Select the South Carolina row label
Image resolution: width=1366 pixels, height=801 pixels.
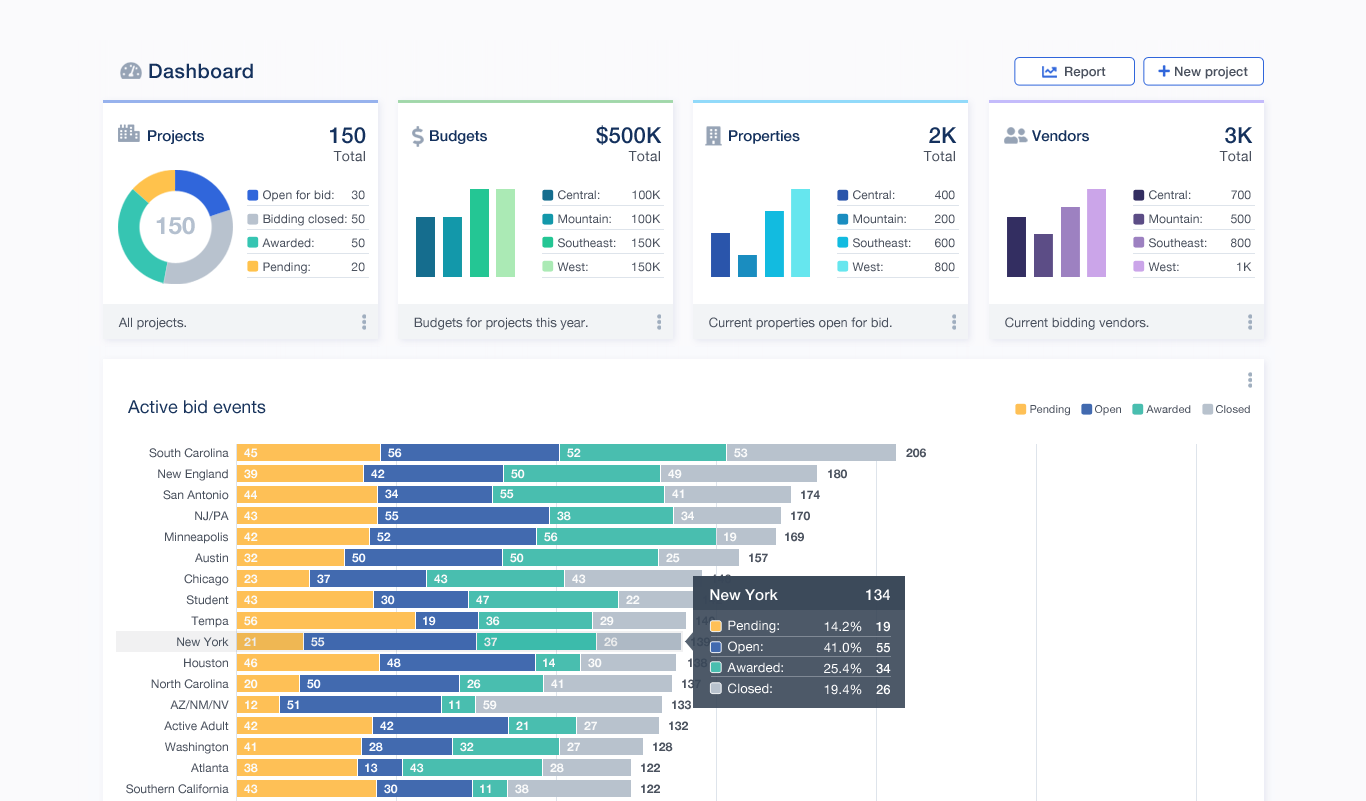click(189, 453)
